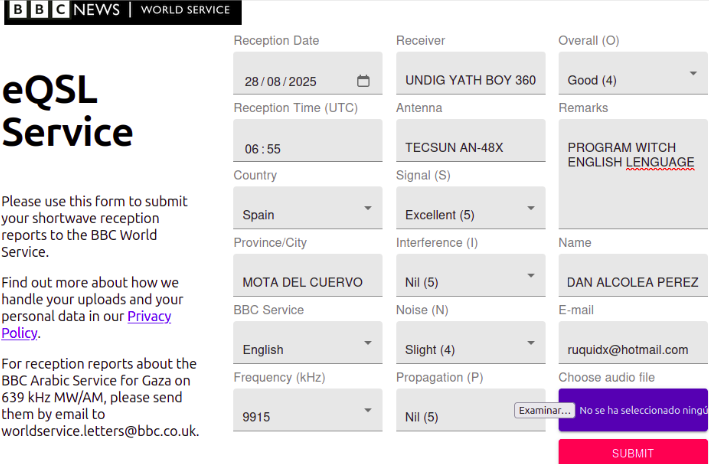Click the BBC News World Service logo
This screenshot has width=709, height=464.
pos(122,12)
